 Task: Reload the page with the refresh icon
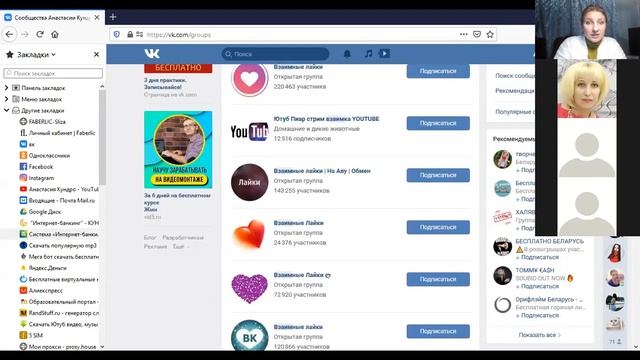click(x=40, y=34)
